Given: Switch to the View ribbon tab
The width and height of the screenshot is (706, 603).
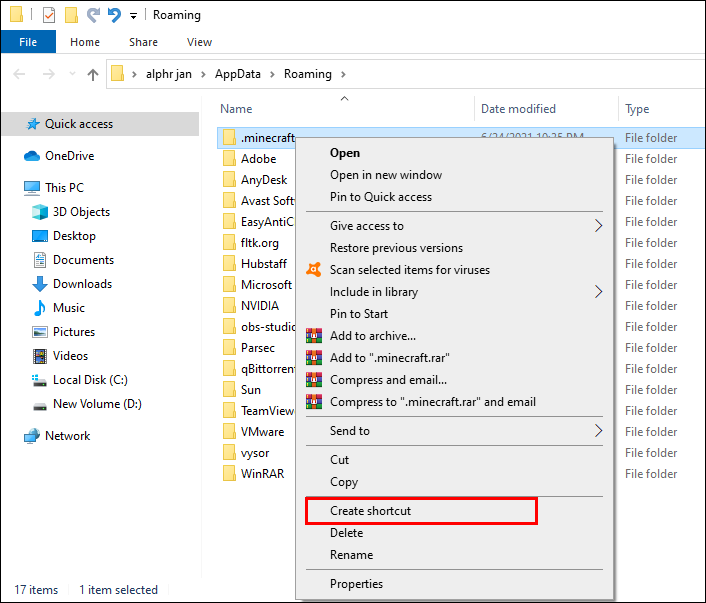Looking at the screenshot, I should [x=199, y=42].
